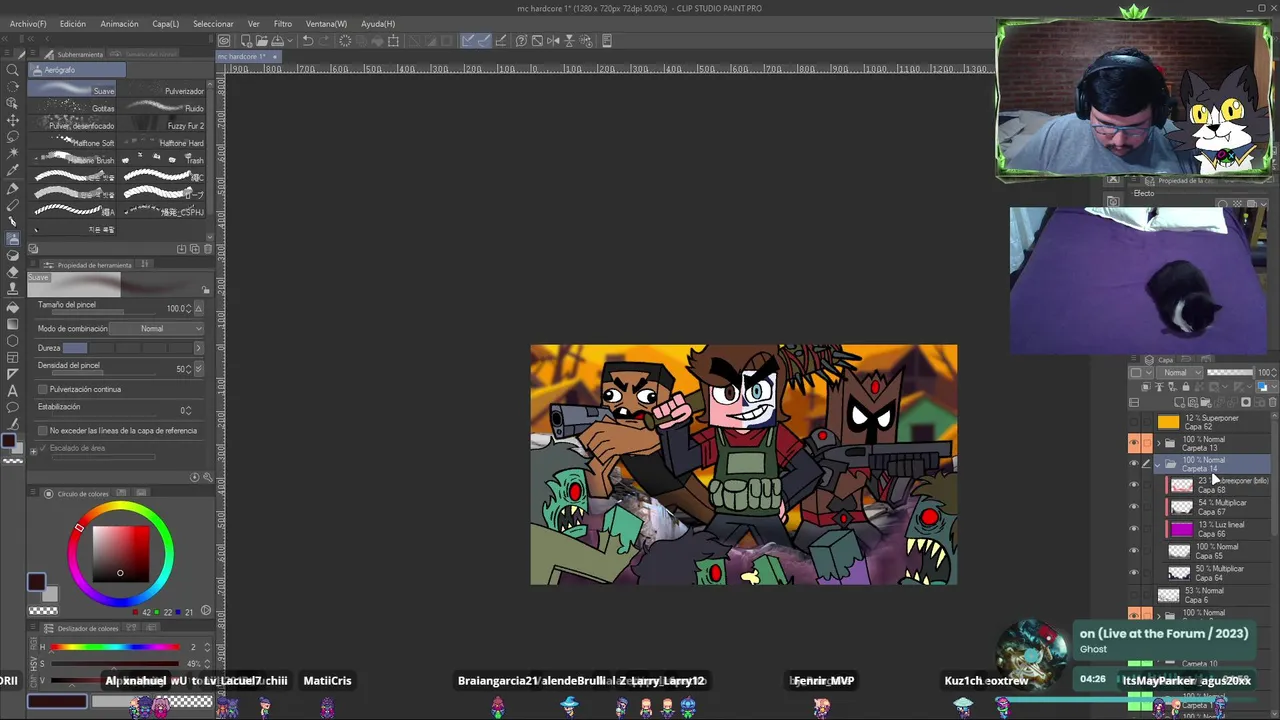Hide layer Capa 67
1280x720 pixels.
[x=1134, y=507]
